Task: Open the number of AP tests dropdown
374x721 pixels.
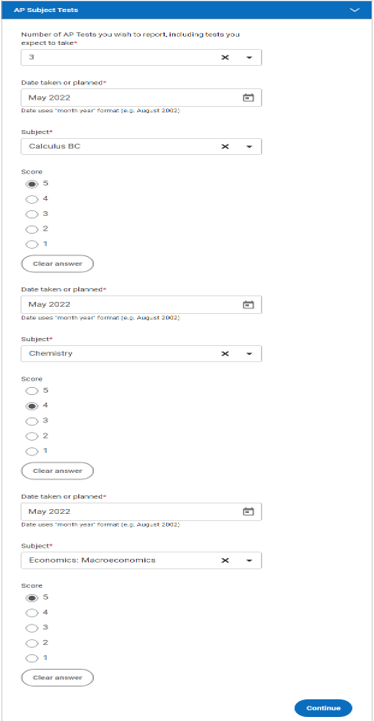Action: (249, 57)
